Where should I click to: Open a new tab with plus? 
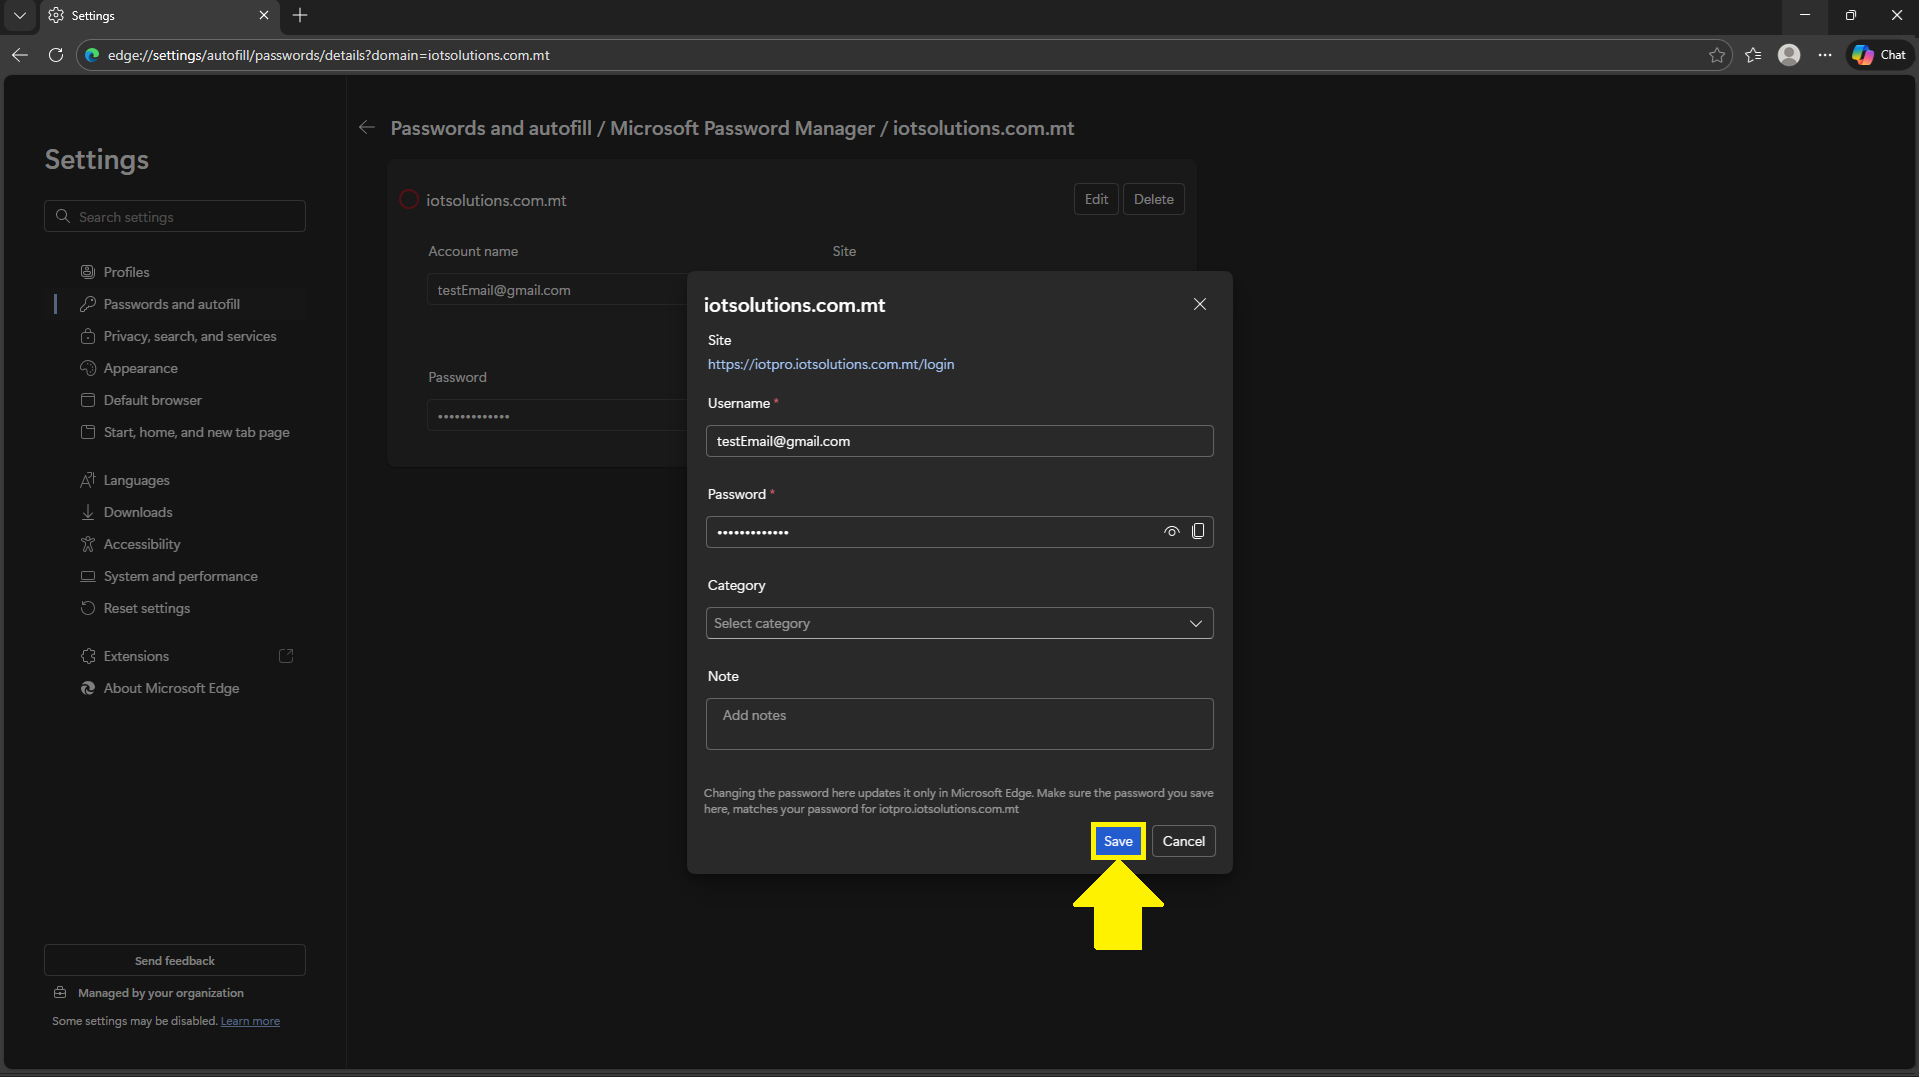(x=300, y=15)
